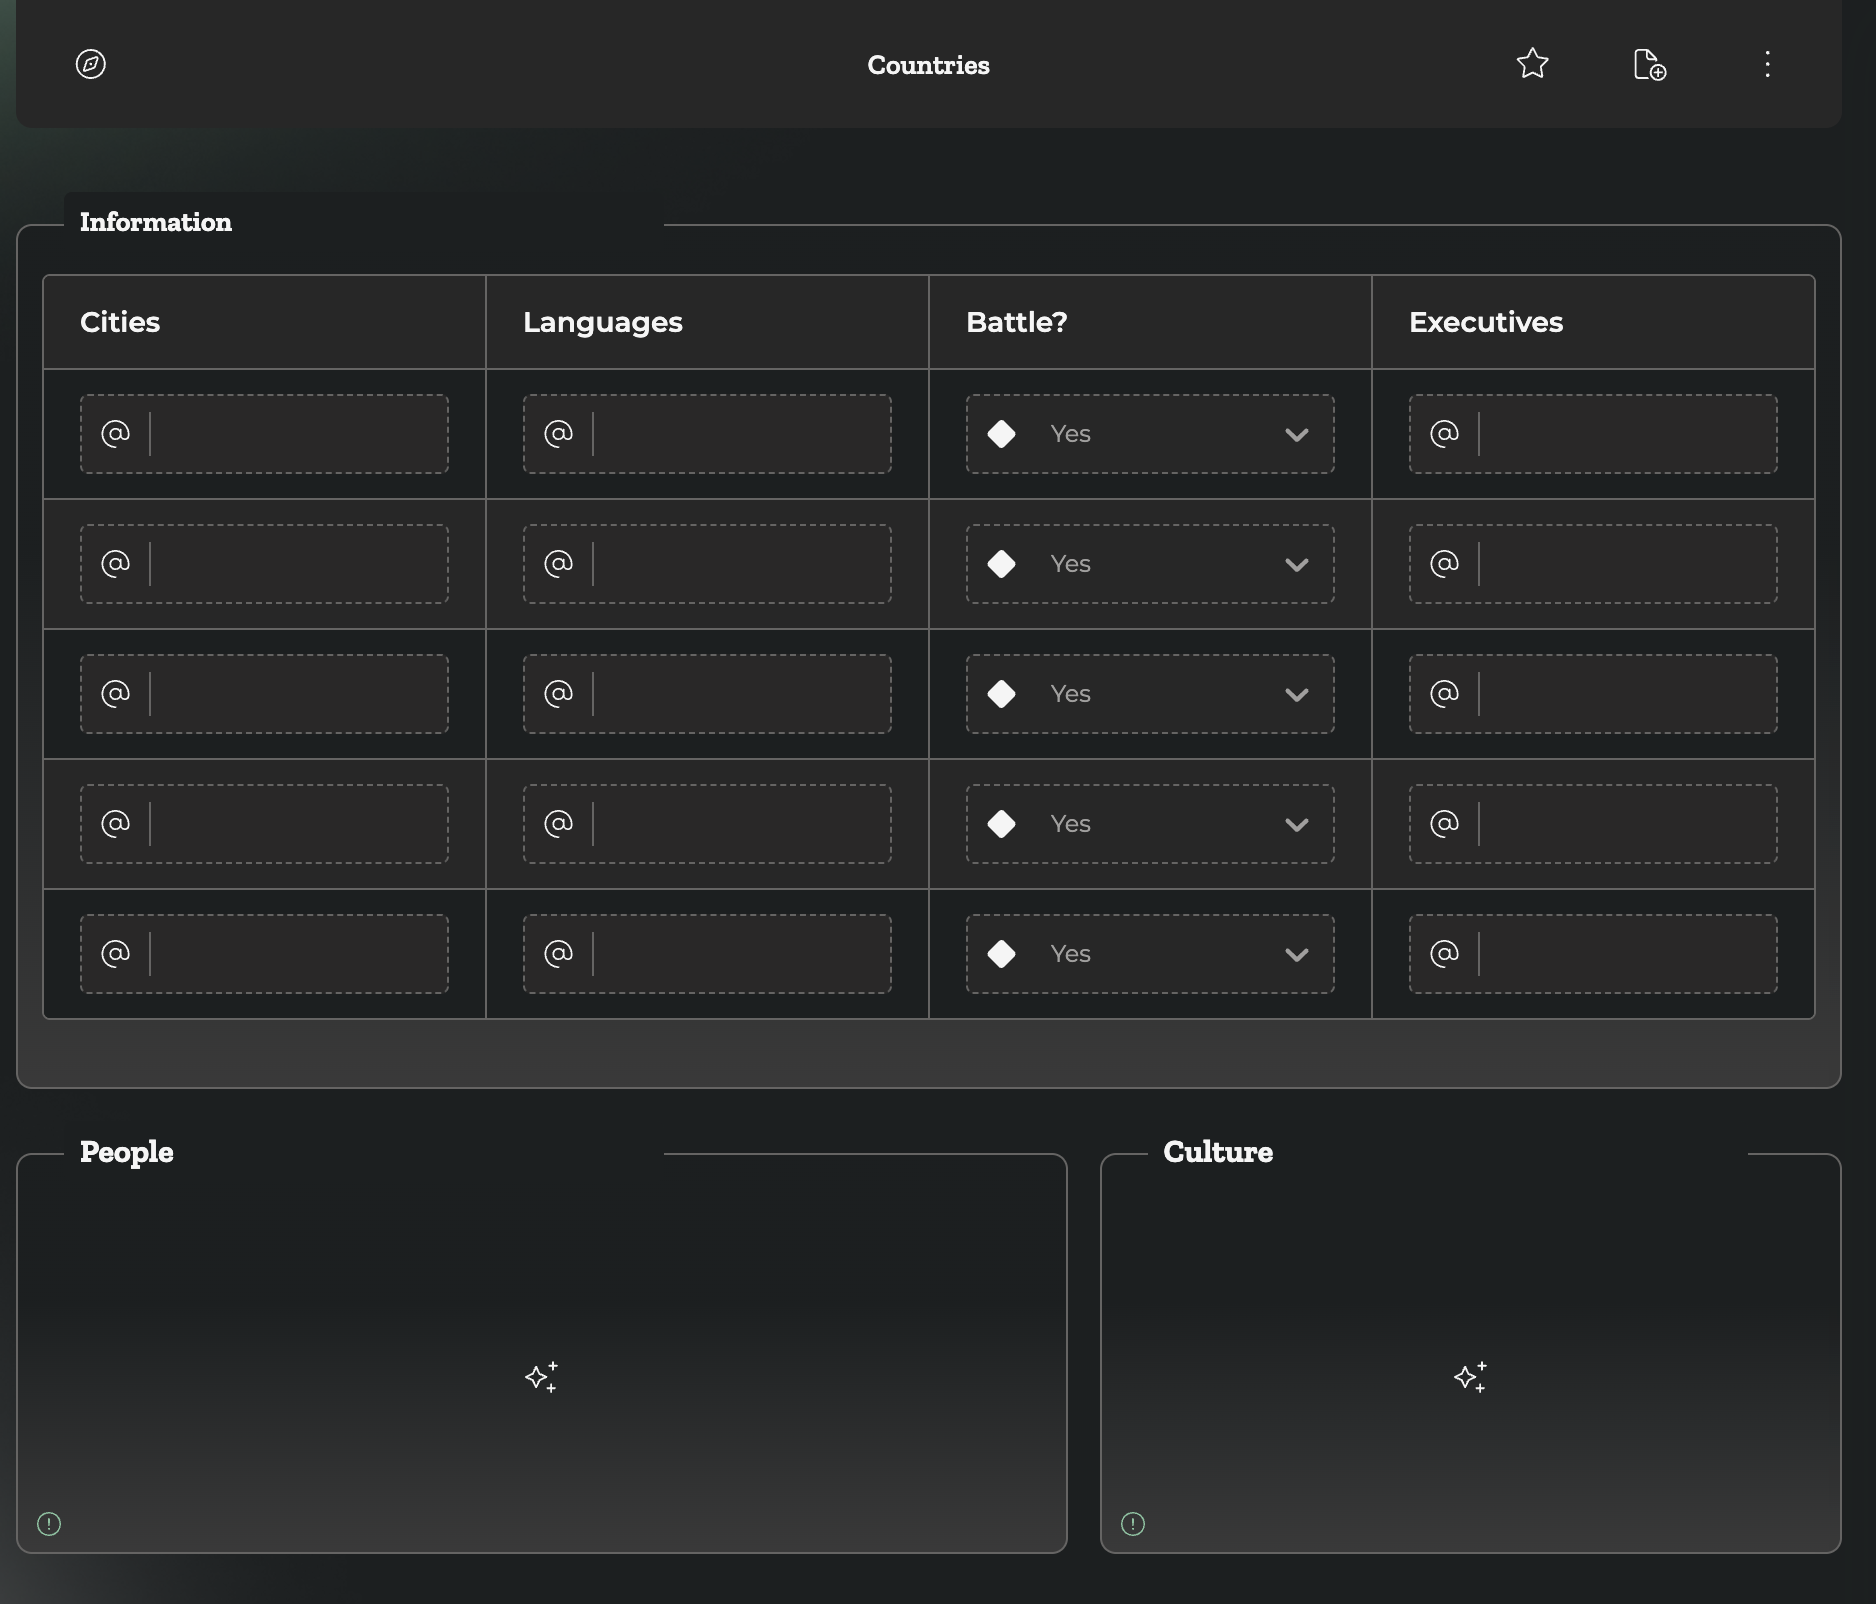Favorite the page with the star icon
Viewport: 1876px width, 1604px height.
pyautogui.click(x=1532, y=65)
